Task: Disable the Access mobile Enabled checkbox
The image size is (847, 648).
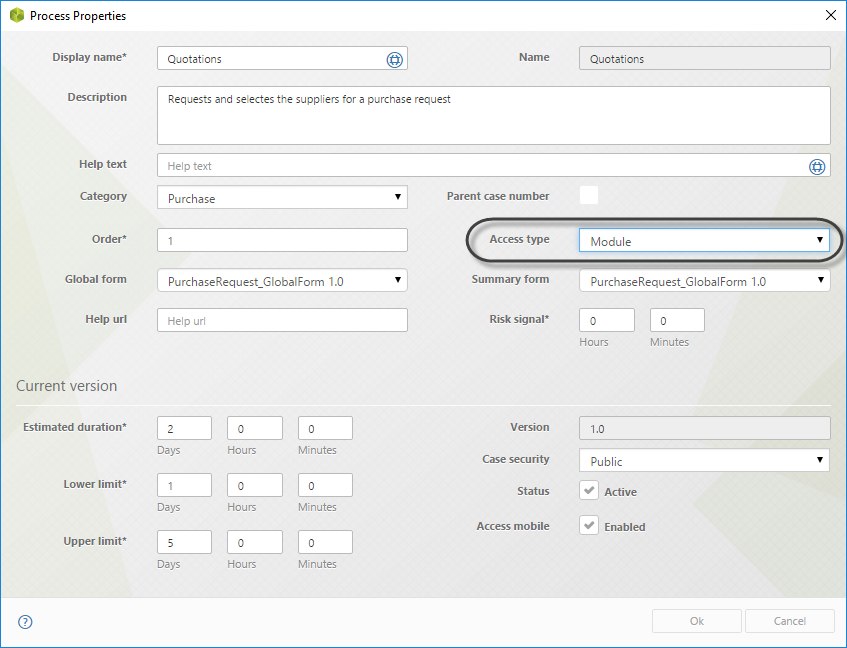Action: tap(589, 526)
